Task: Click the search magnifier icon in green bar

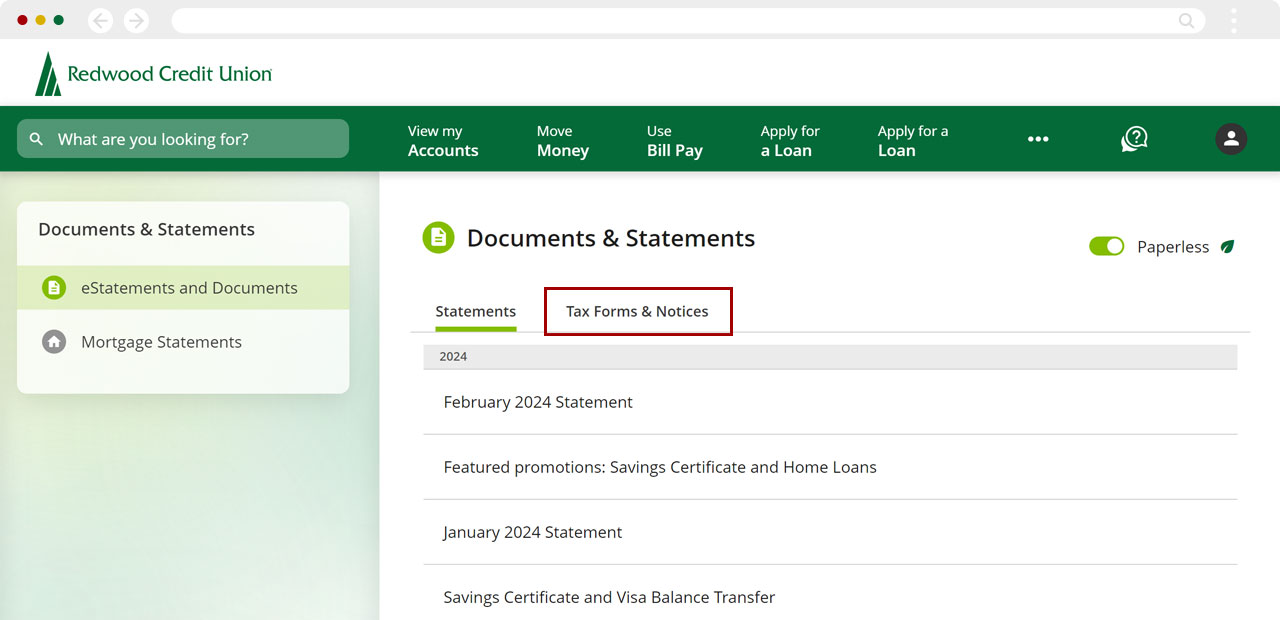Action: click(x=37, y=139)
